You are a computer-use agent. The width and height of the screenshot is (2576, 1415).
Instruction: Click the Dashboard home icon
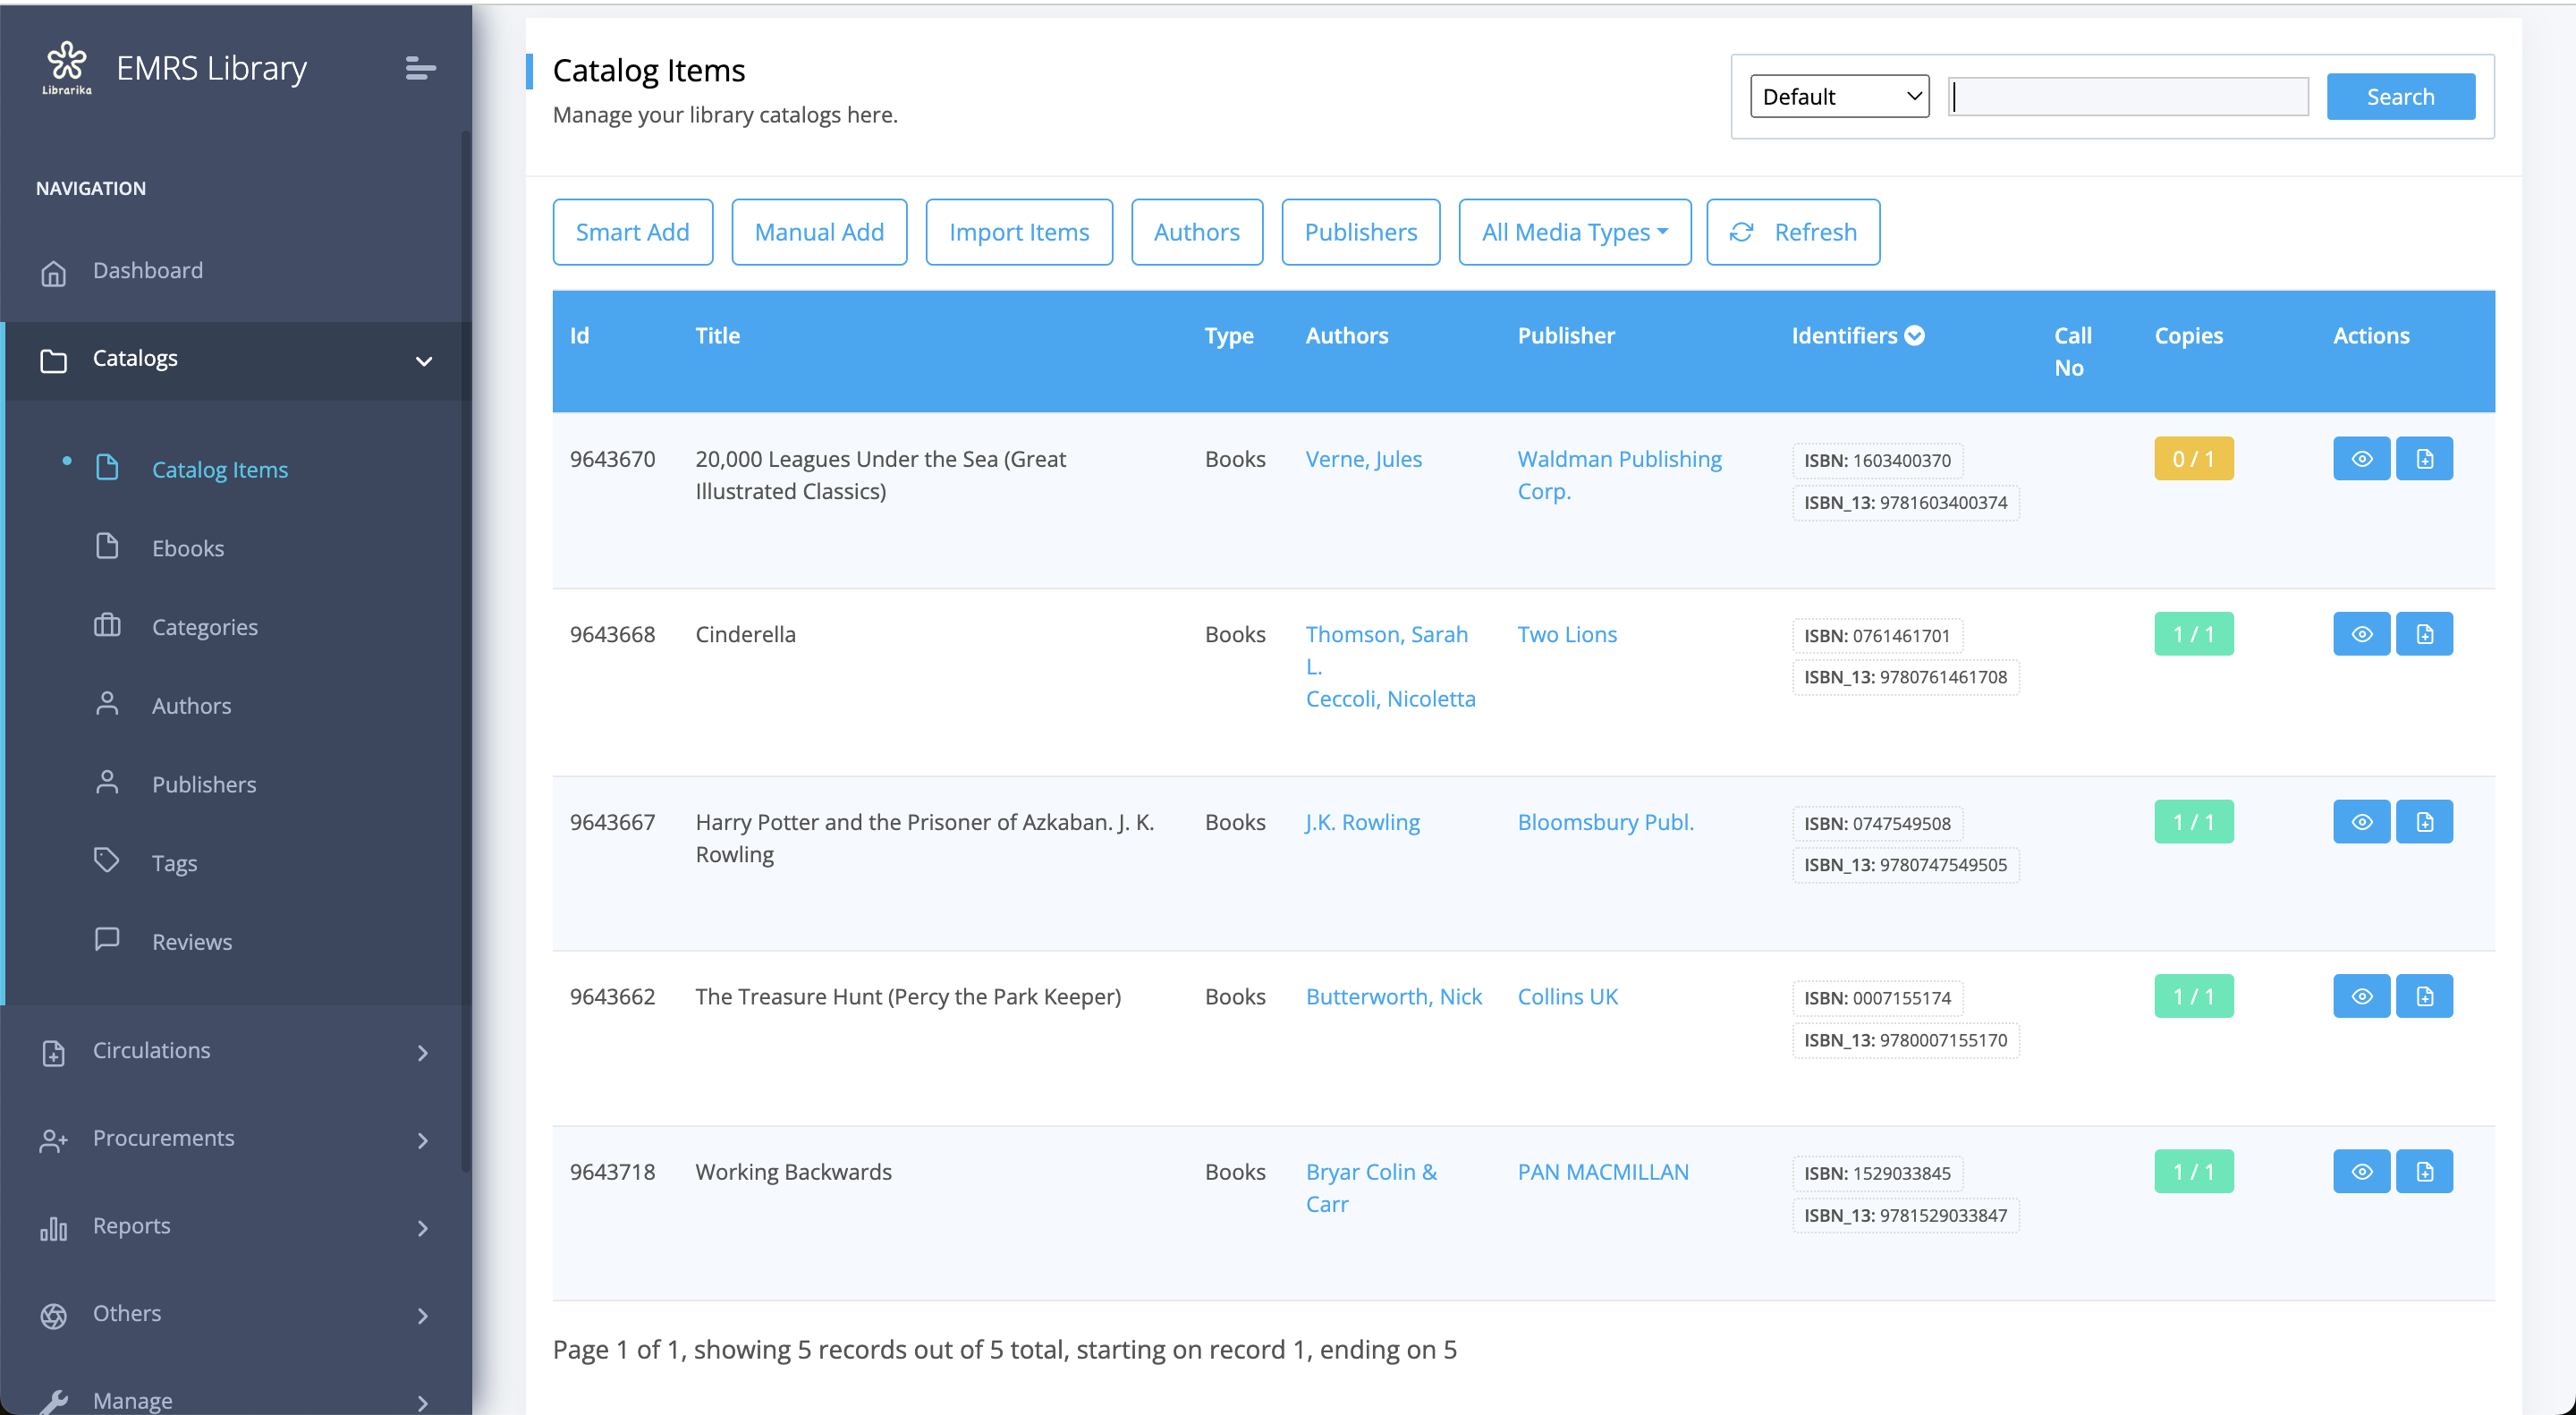(54, 272)
